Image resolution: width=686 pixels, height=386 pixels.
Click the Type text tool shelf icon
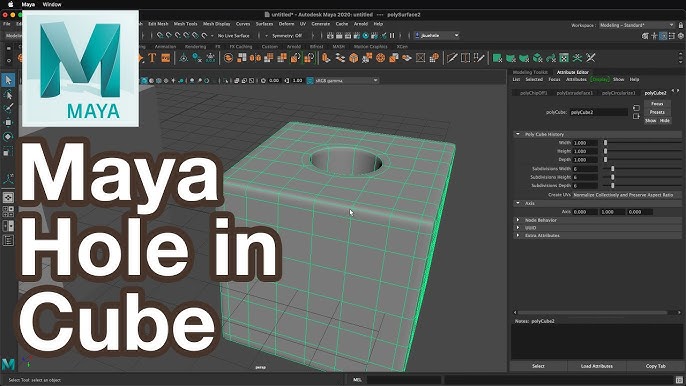(152, 58)
